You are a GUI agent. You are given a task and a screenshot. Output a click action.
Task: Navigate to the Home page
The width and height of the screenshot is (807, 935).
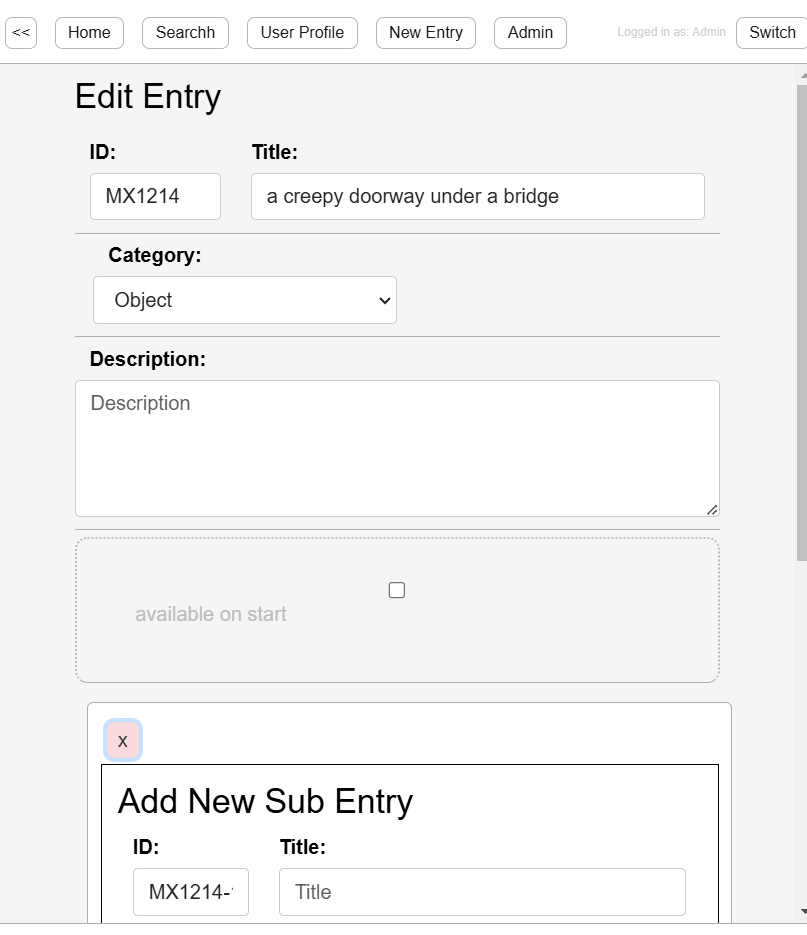pyautogui.click(x=88, y=32)
